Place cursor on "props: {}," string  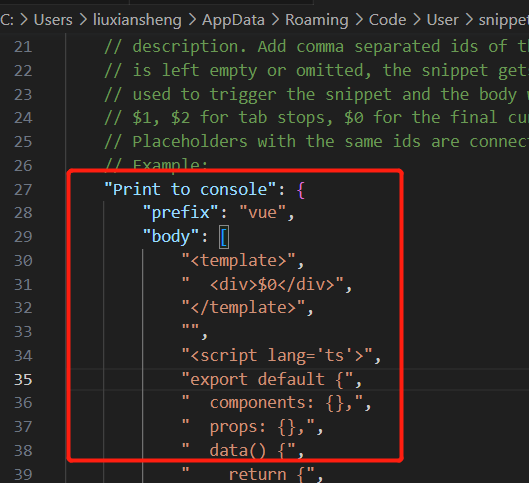click(248, 427)
